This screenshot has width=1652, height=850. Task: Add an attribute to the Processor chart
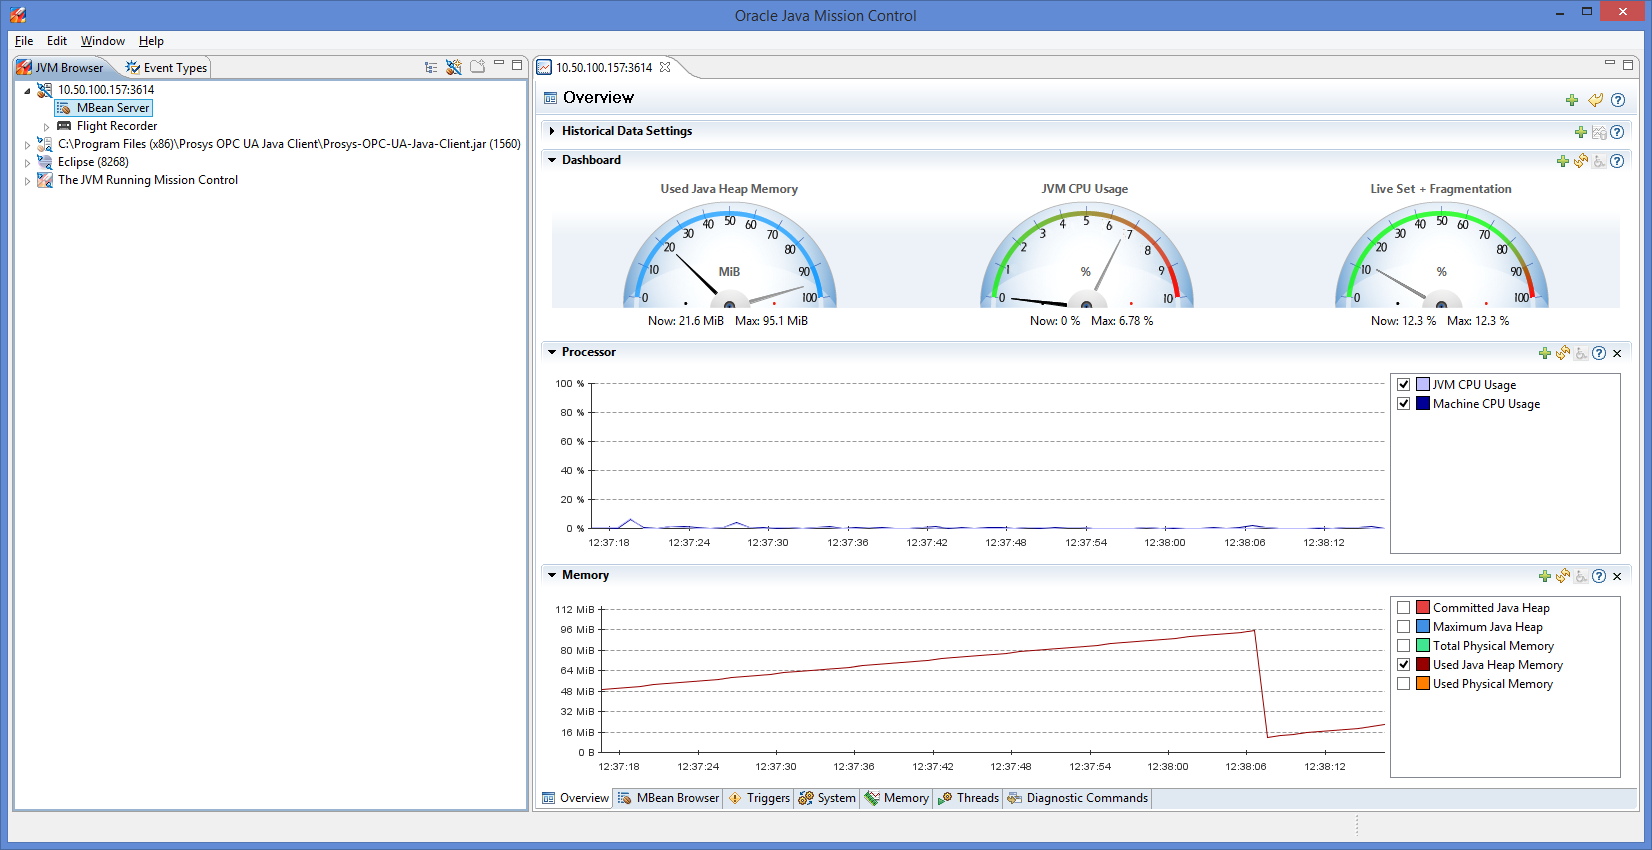coord(1545,353)
